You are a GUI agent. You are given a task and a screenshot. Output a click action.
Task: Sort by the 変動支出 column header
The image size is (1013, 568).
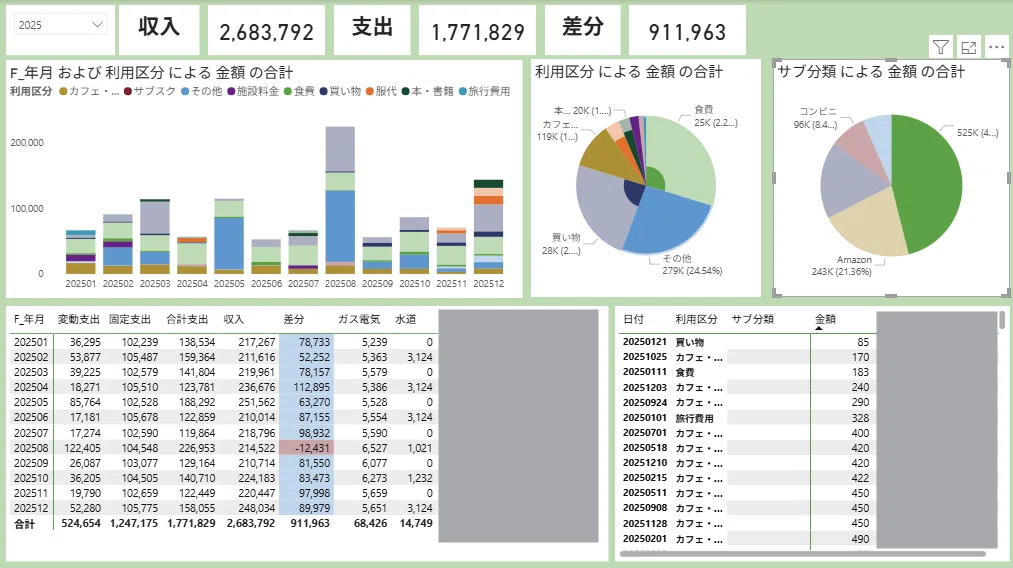click(x=78, y=319)
